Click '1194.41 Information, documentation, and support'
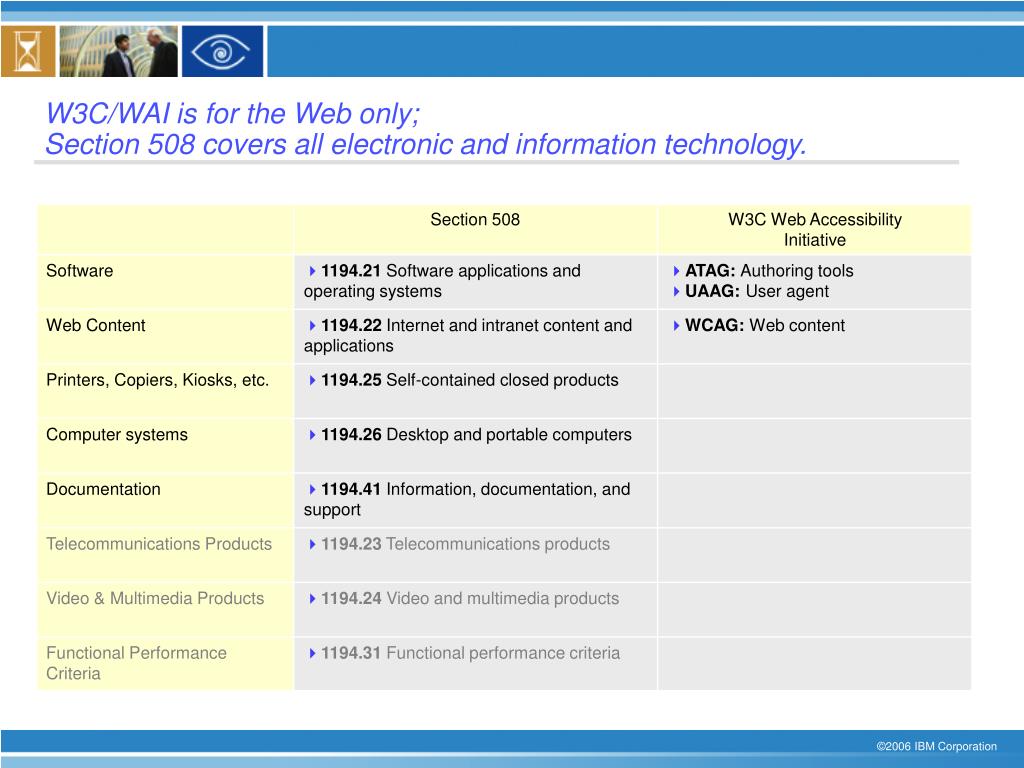Screen dimensions: 1024x768 pyautogui.click(x=467, y=500)
